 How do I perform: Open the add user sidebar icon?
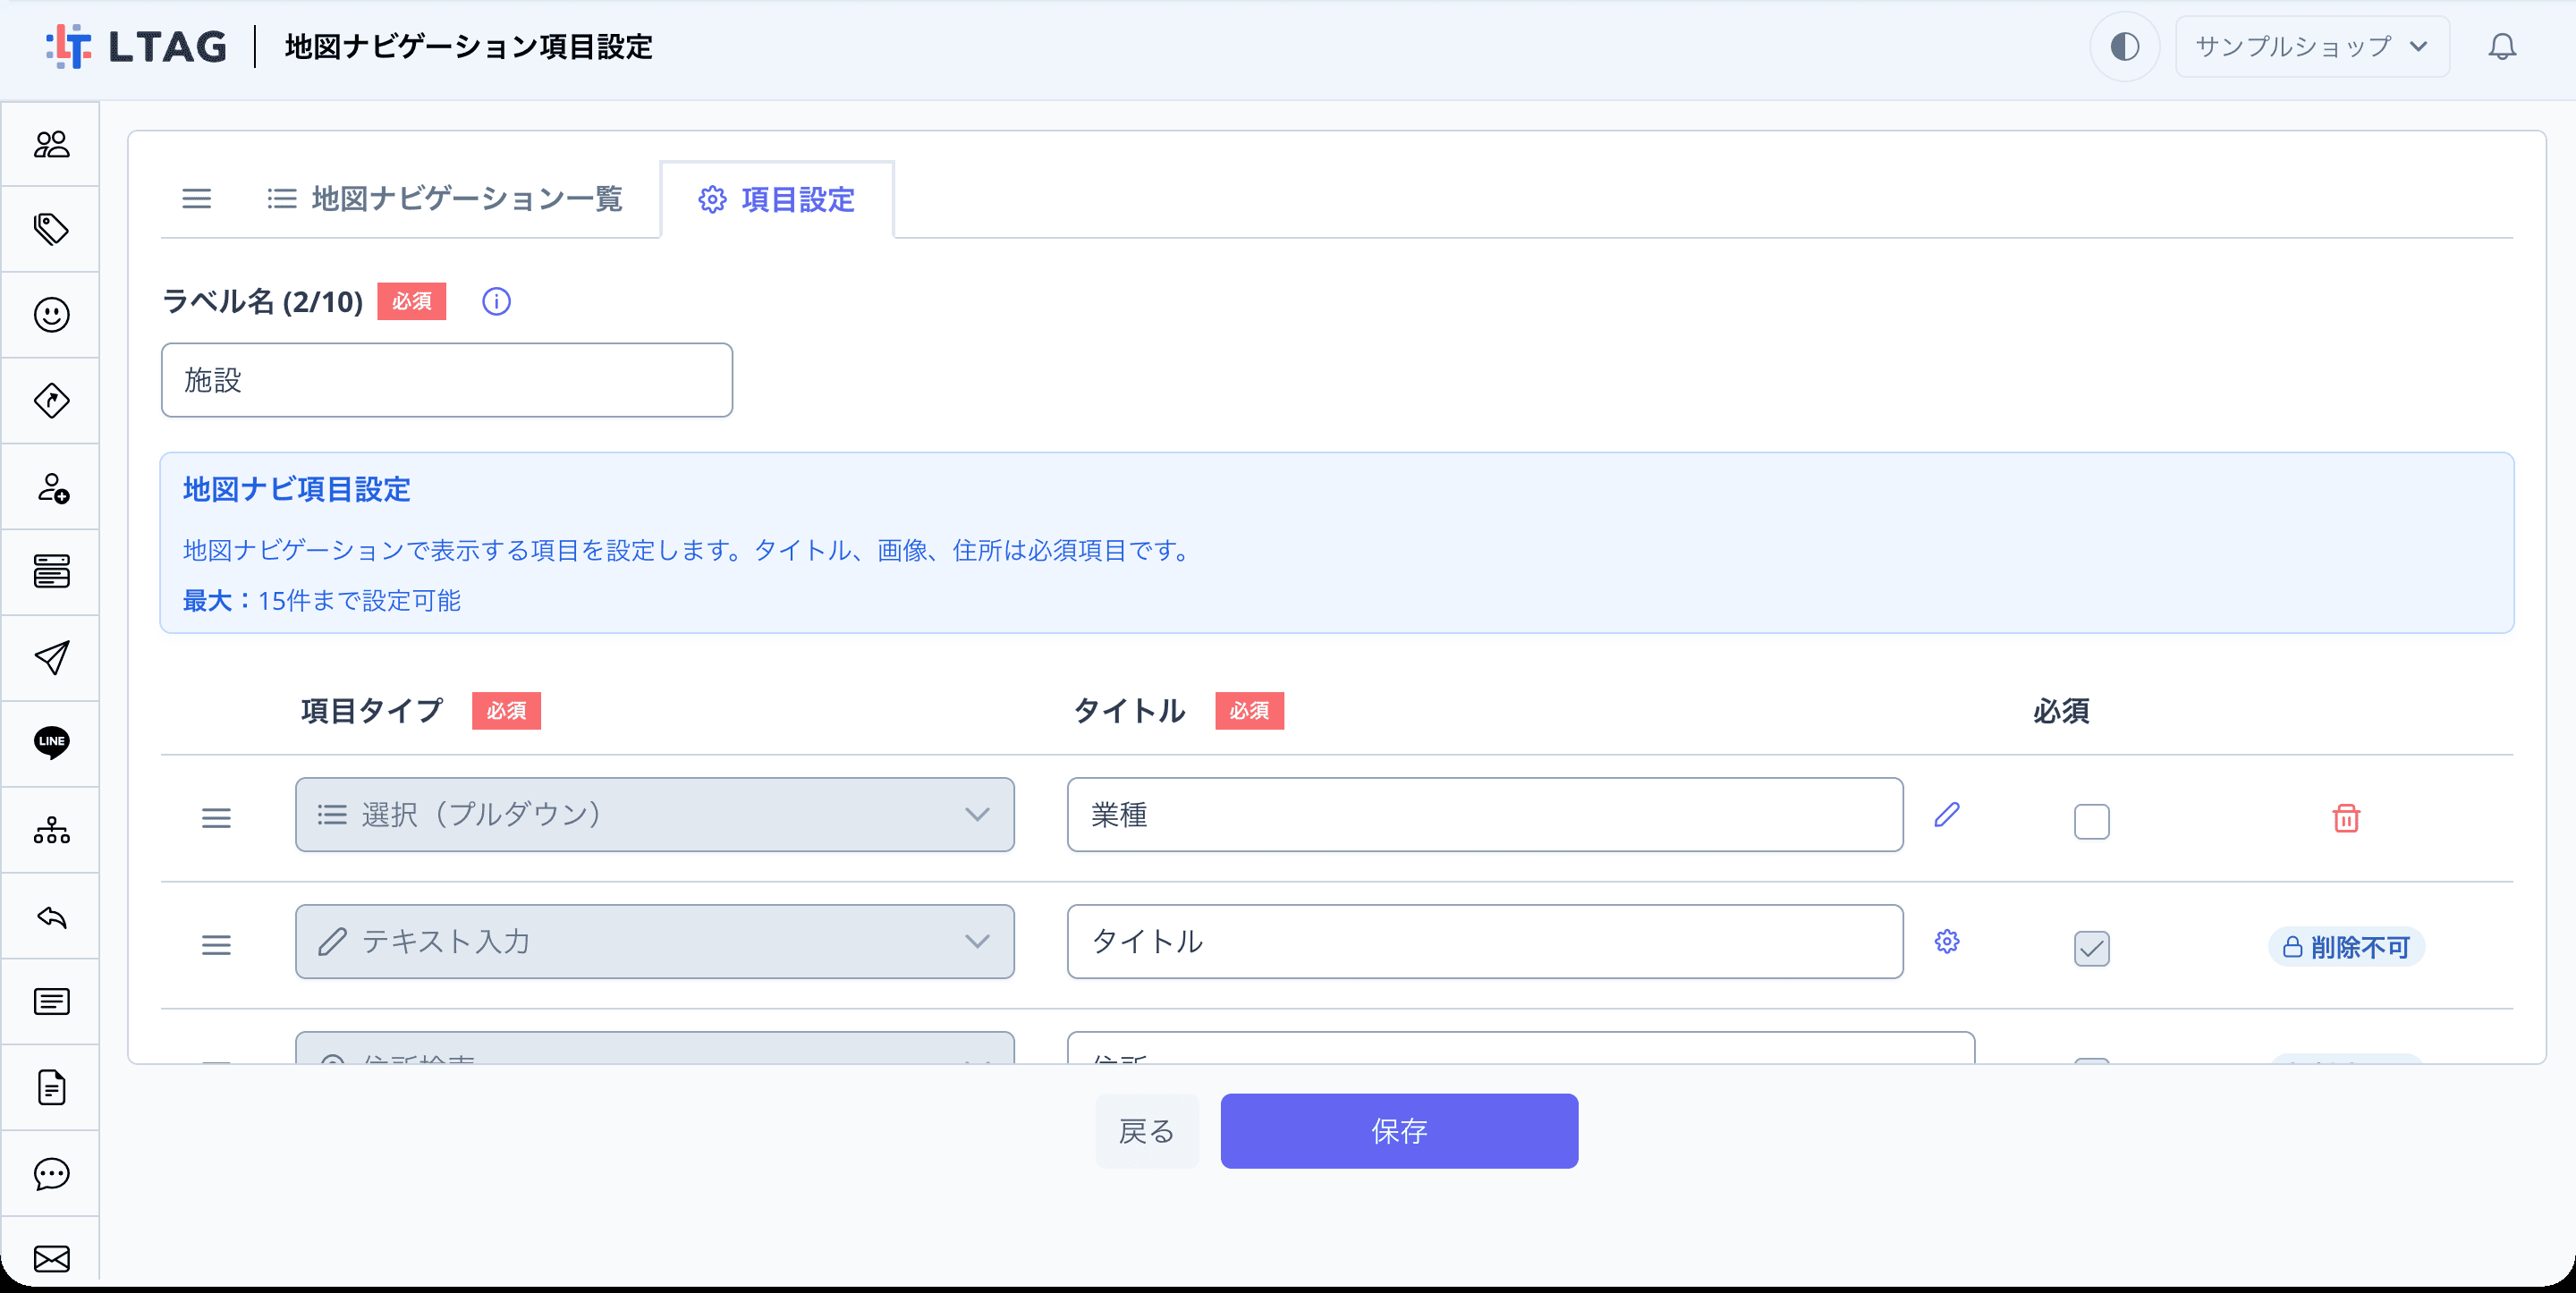click(51, 487)
